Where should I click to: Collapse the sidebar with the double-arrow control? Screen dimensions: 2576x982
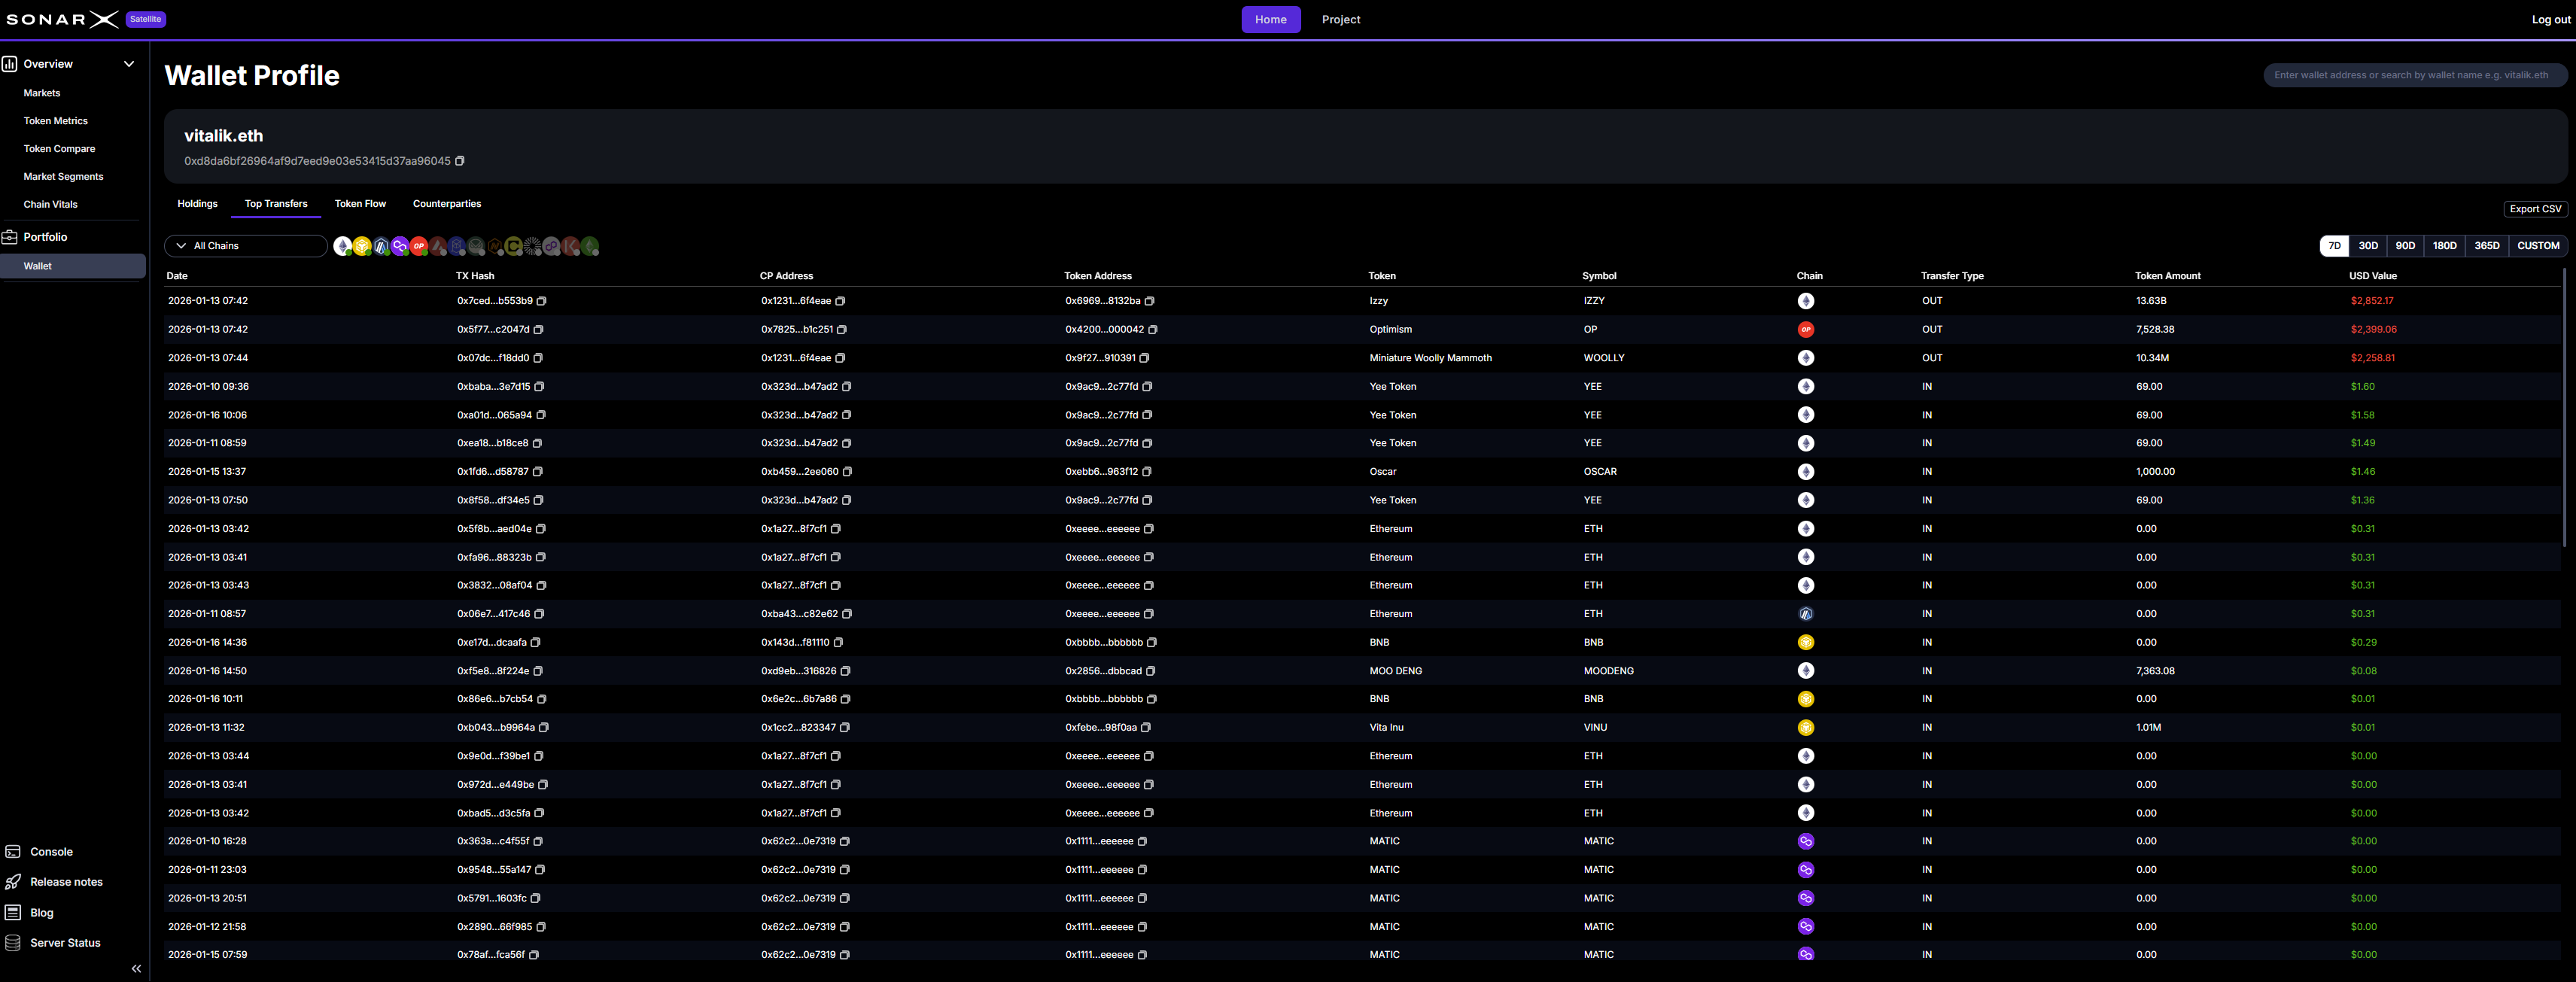(136, 968)
